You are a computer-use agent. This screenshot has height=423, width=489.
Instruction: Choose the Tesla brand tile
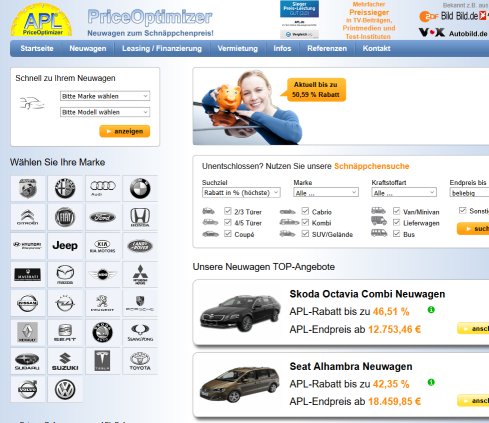coord(103,361)
